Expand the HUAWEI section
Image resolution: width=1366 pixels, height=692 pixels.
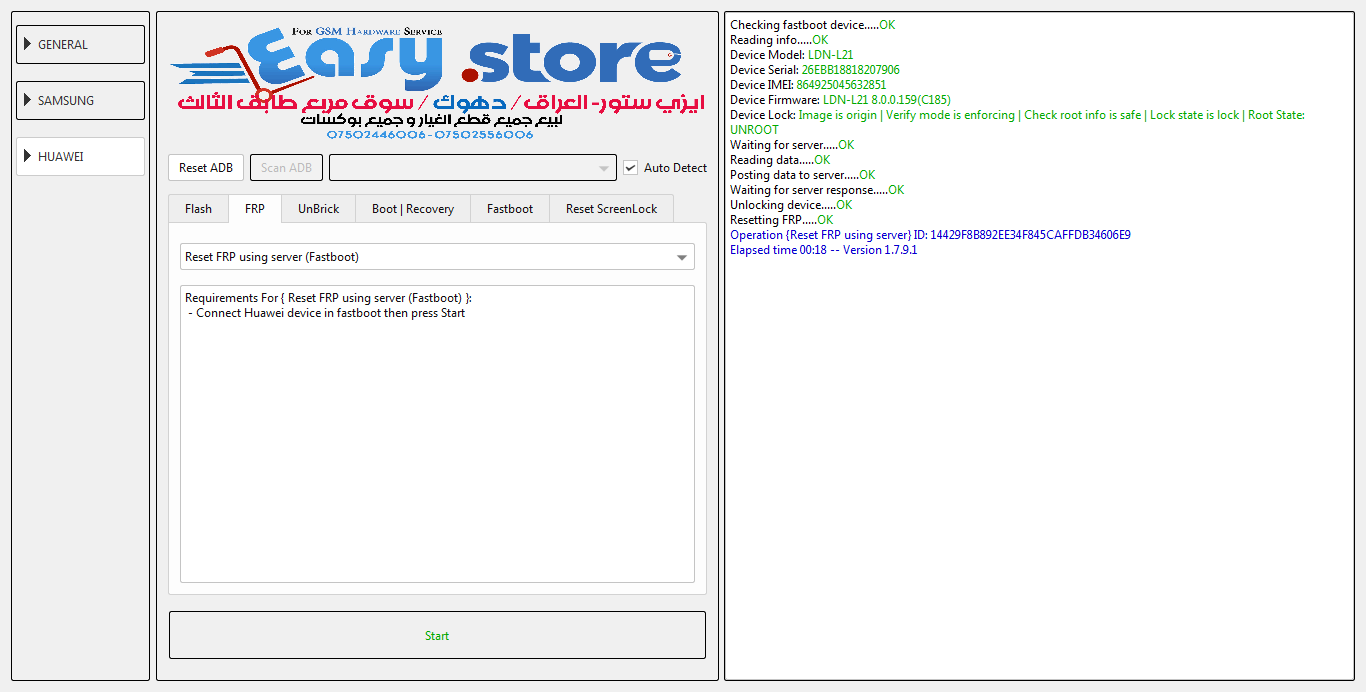pos(80,157)
